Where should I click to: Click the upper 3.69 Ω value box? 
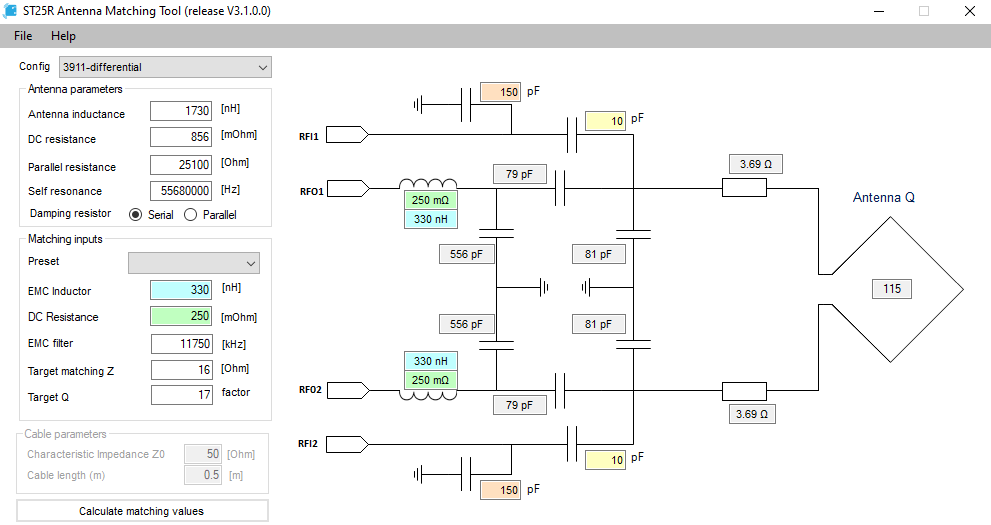pos(756,164)
